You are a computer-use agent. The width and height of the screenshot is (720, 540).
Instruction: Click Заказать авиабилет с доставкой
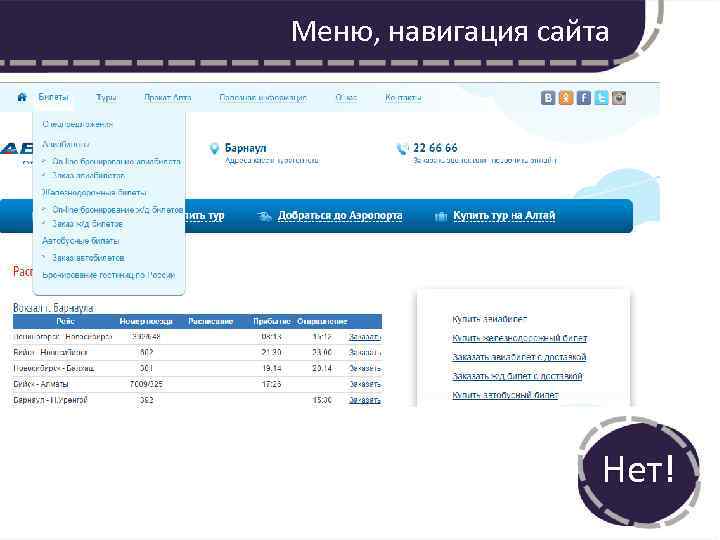point(519,357)
